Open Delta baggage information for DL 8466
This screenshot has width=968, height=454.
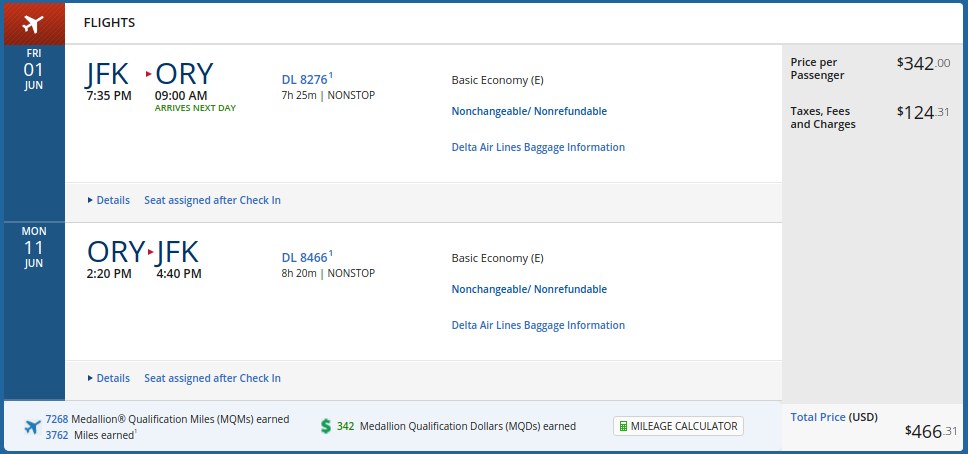click(x=538, y=325)
